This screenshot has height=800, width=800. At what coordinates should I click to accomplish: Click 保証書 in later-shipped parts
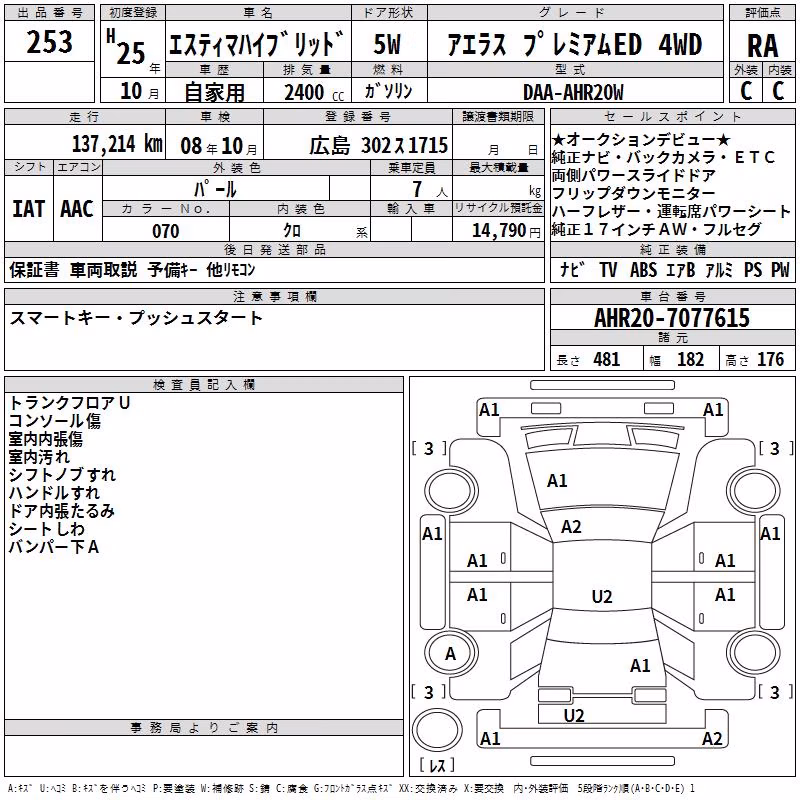[34, 269]
